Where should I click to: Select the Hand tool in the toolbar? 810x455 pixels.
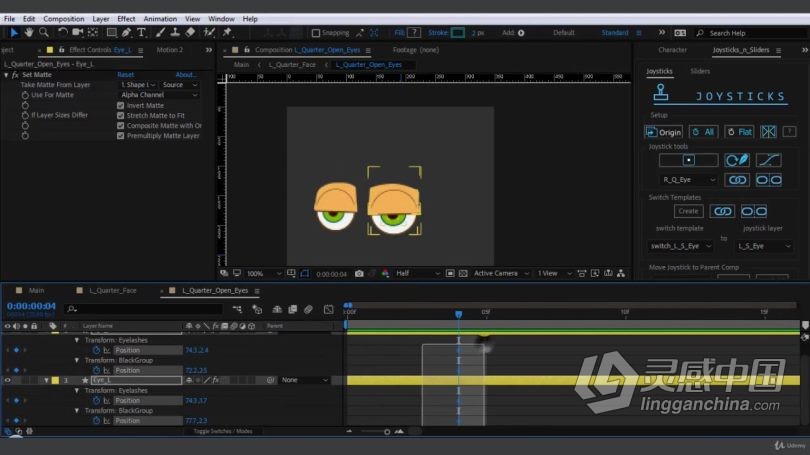click(x=28, y=33)
